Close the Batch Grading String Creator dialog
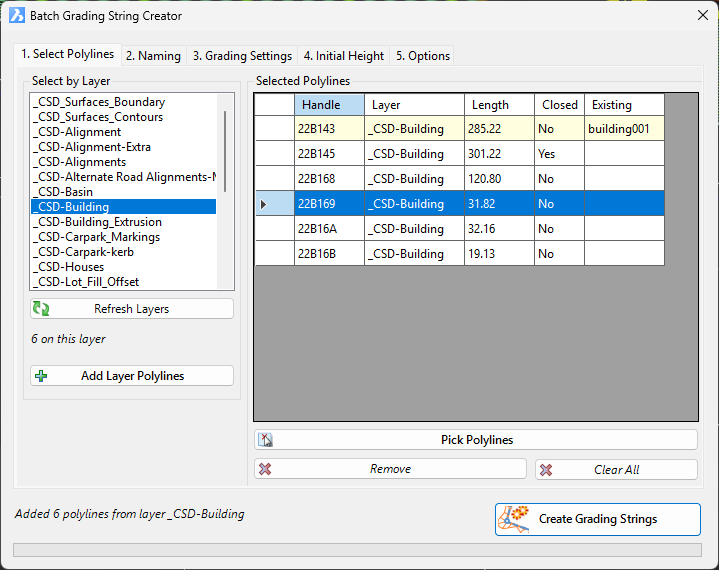The image size is (719, 570). point(701,16)
